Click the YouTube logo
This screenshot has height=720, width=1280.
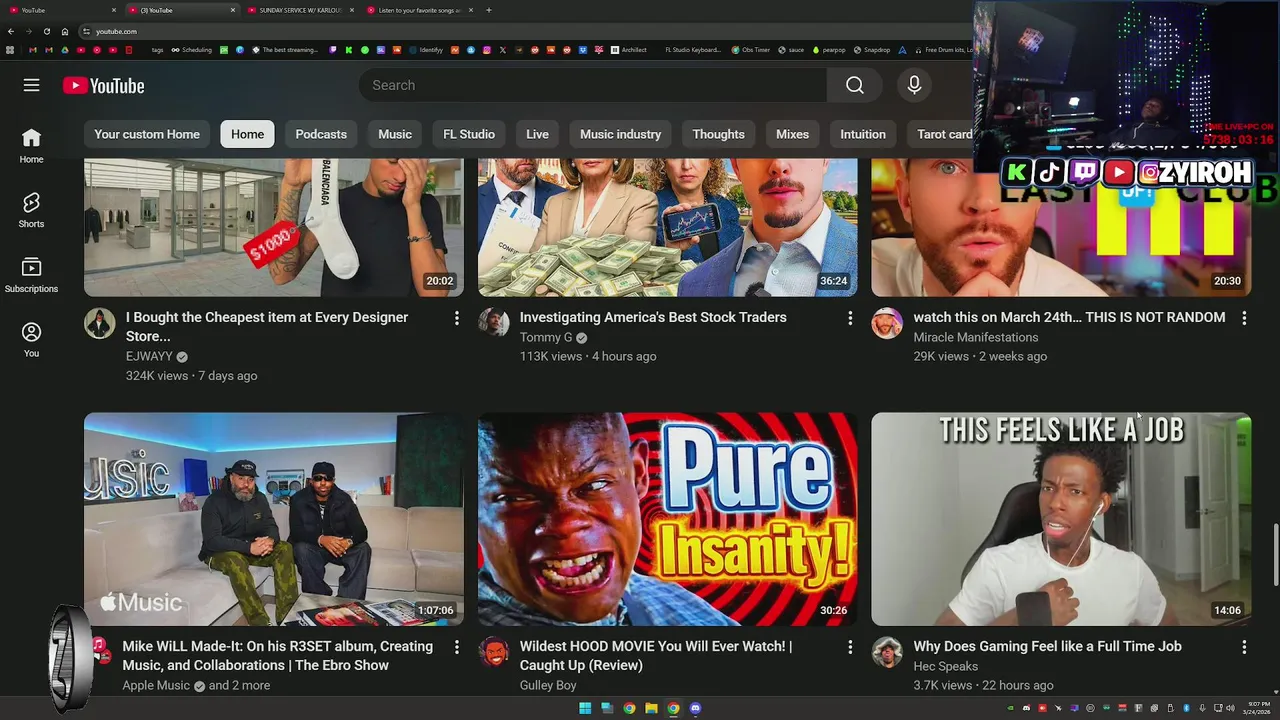click(x=104, y=86)
